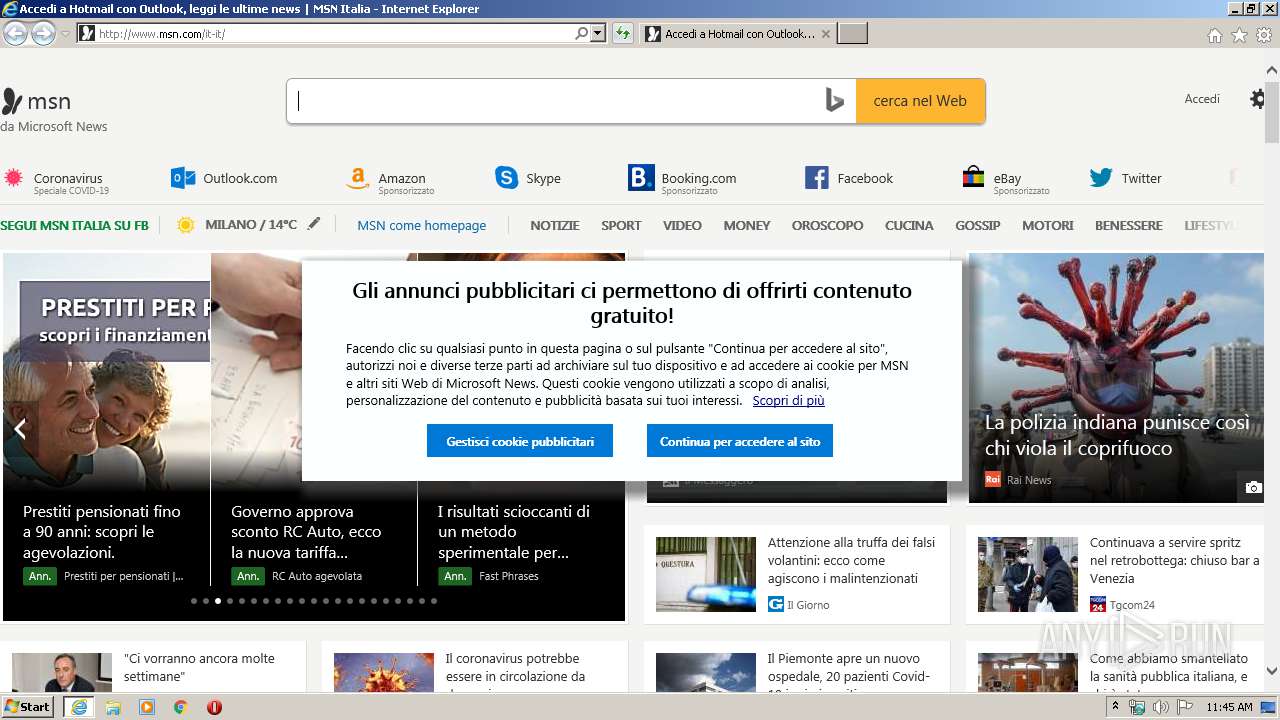The width and height of the screenshot is (1280, 720).
Task: Open the Twitter shortcut
Action: pos(1126,178)
